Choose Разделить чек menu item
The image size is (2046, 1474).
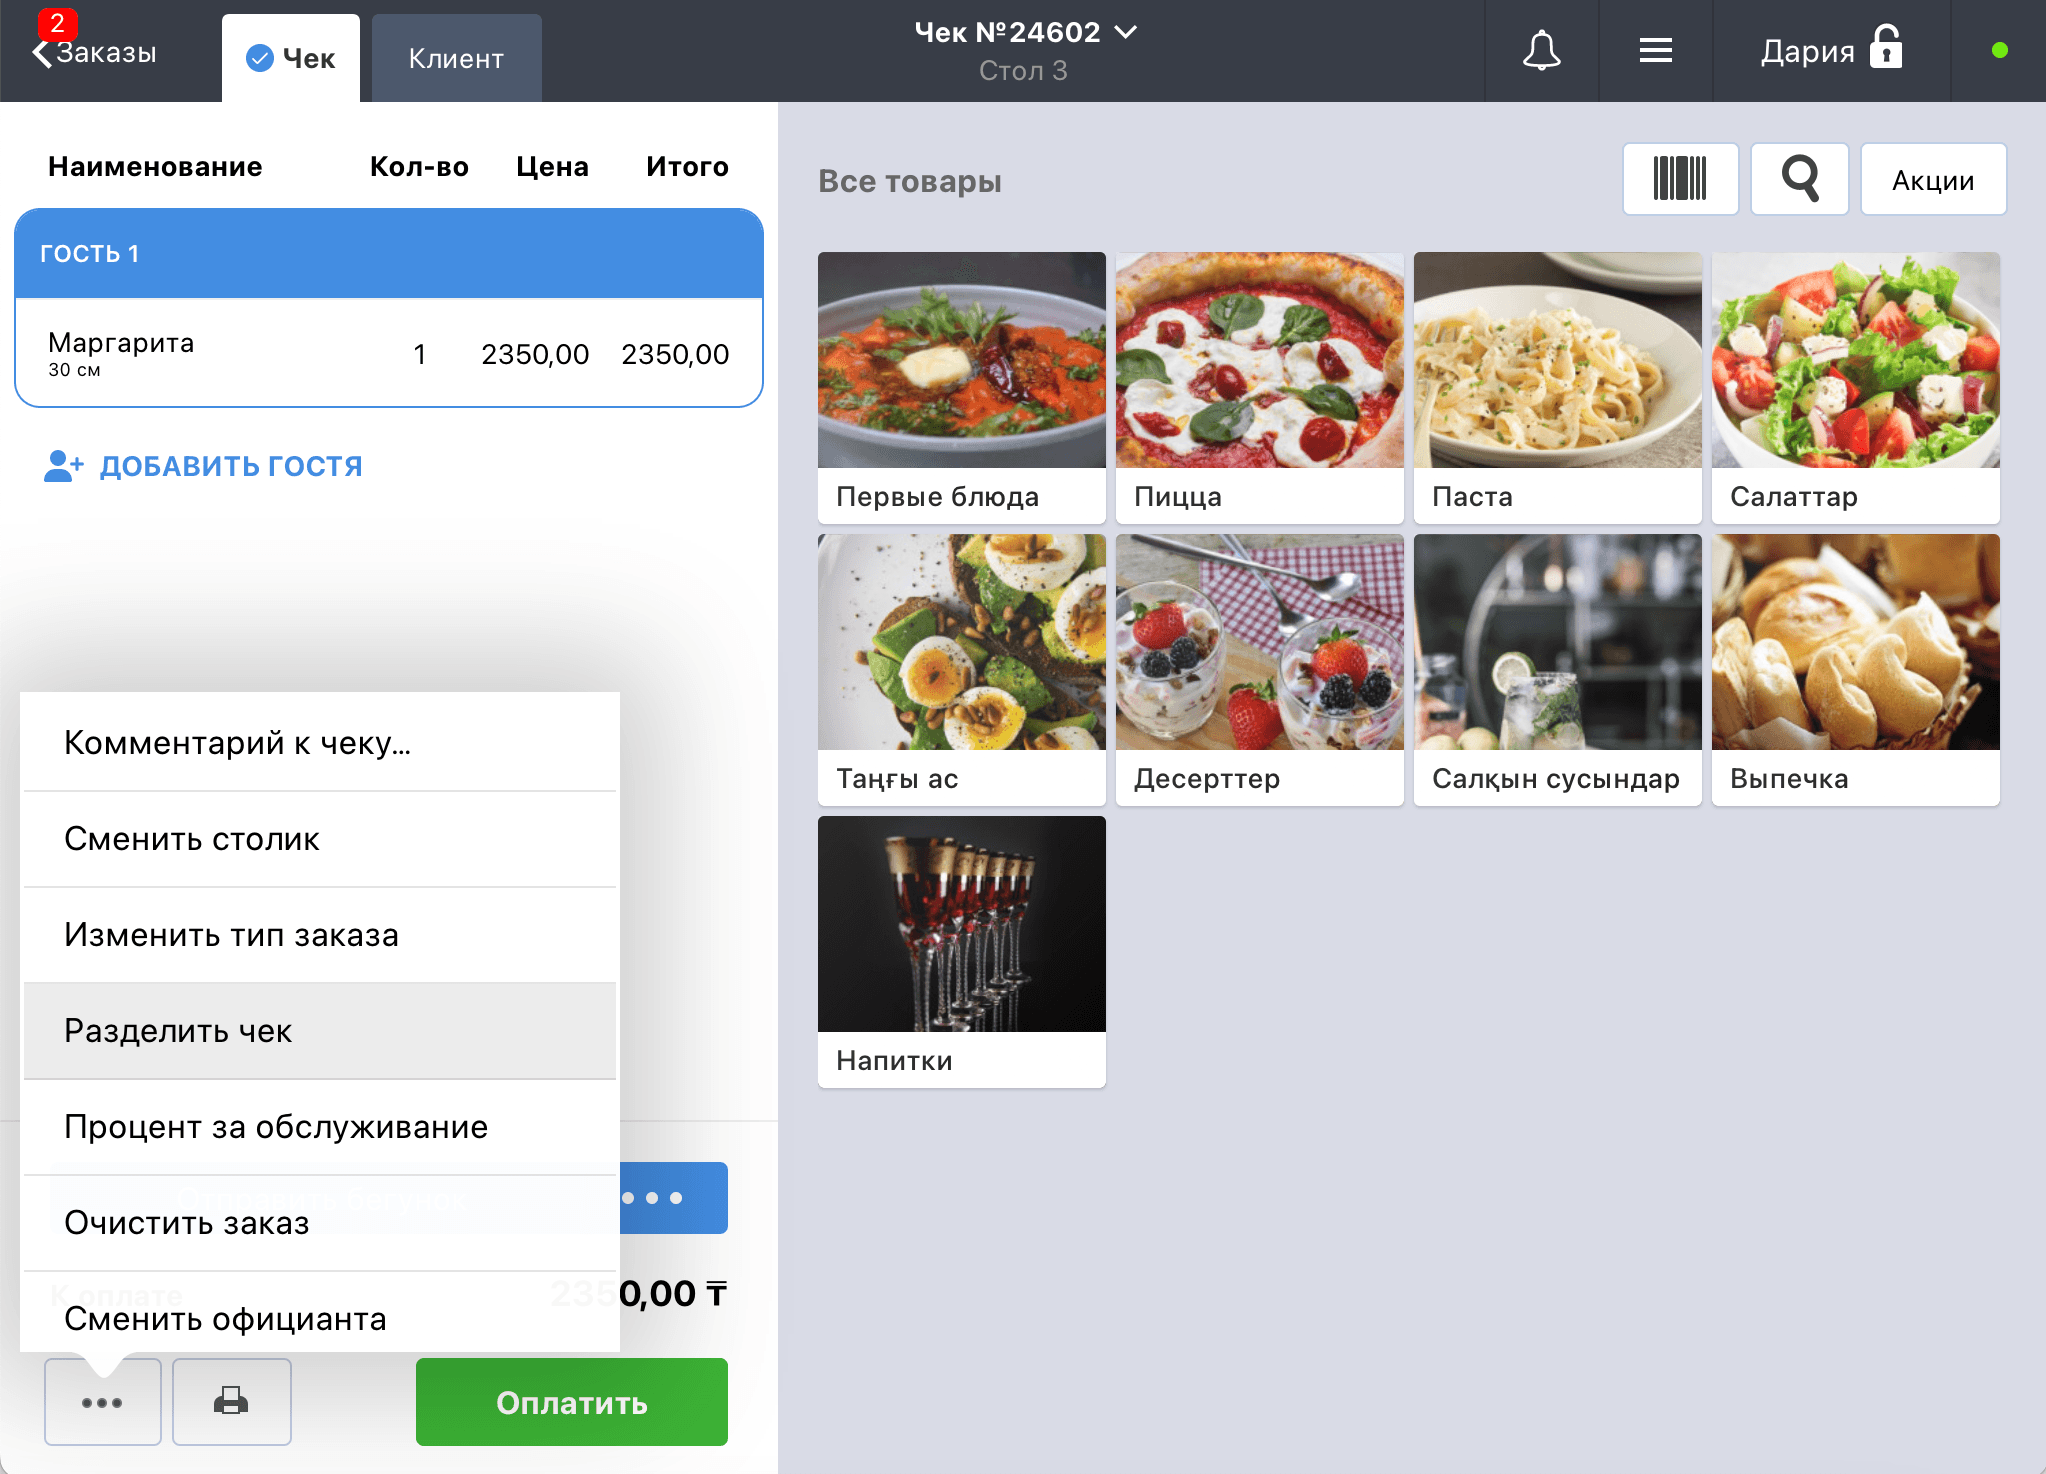(x=320, y=1031)
